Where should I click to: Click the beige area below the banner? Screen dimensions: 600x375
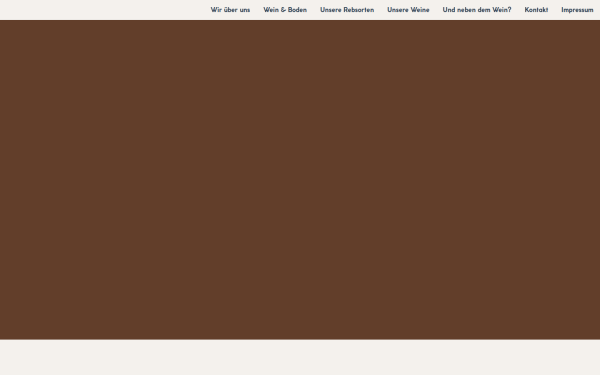coord(300,357)
